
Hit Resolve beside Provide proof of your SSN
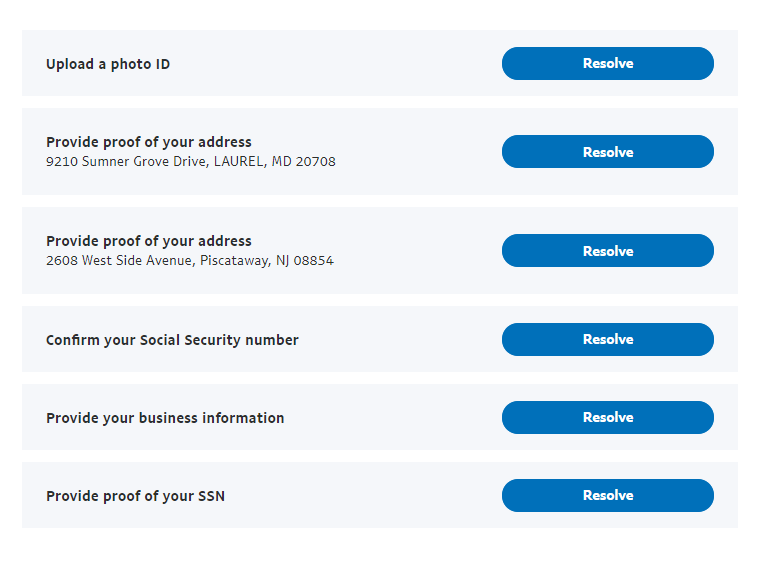pos(607,495)
